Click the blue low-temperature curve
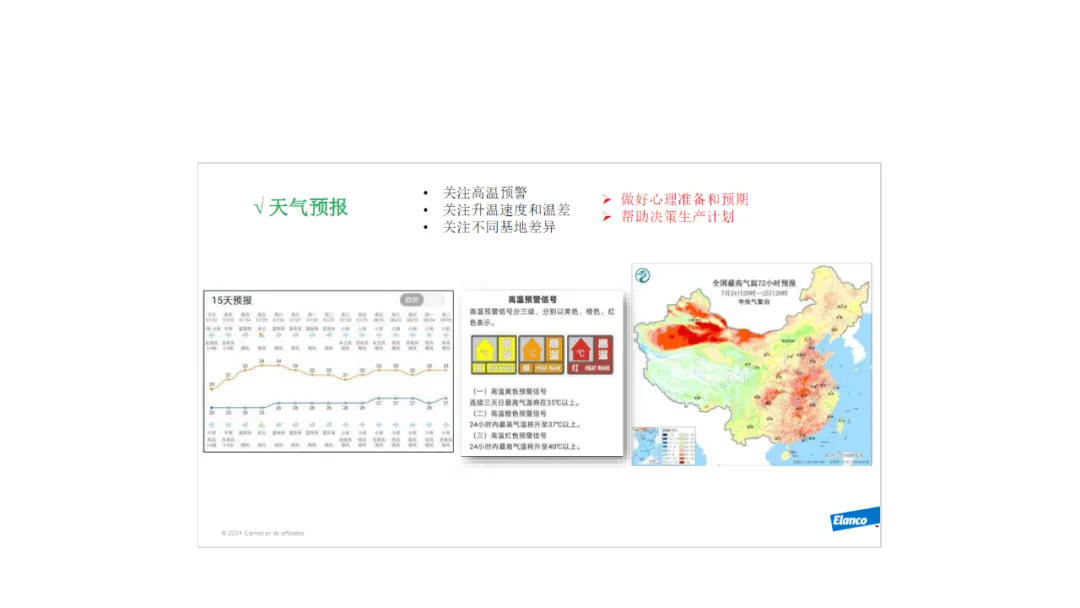This screenshot has width=1080, height=608. pos(329,403)
